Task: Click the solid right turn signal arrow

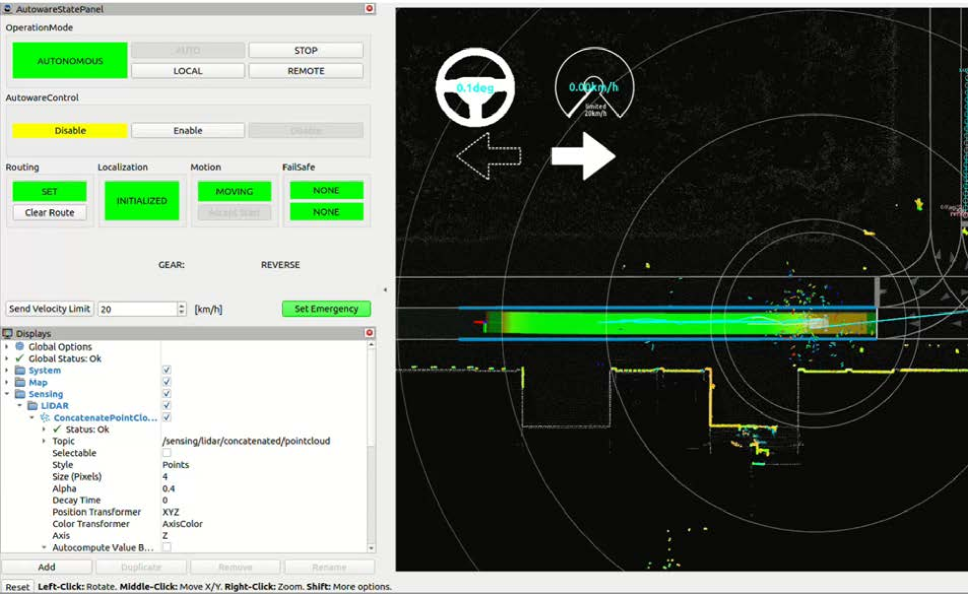Action: pos(583,156)
